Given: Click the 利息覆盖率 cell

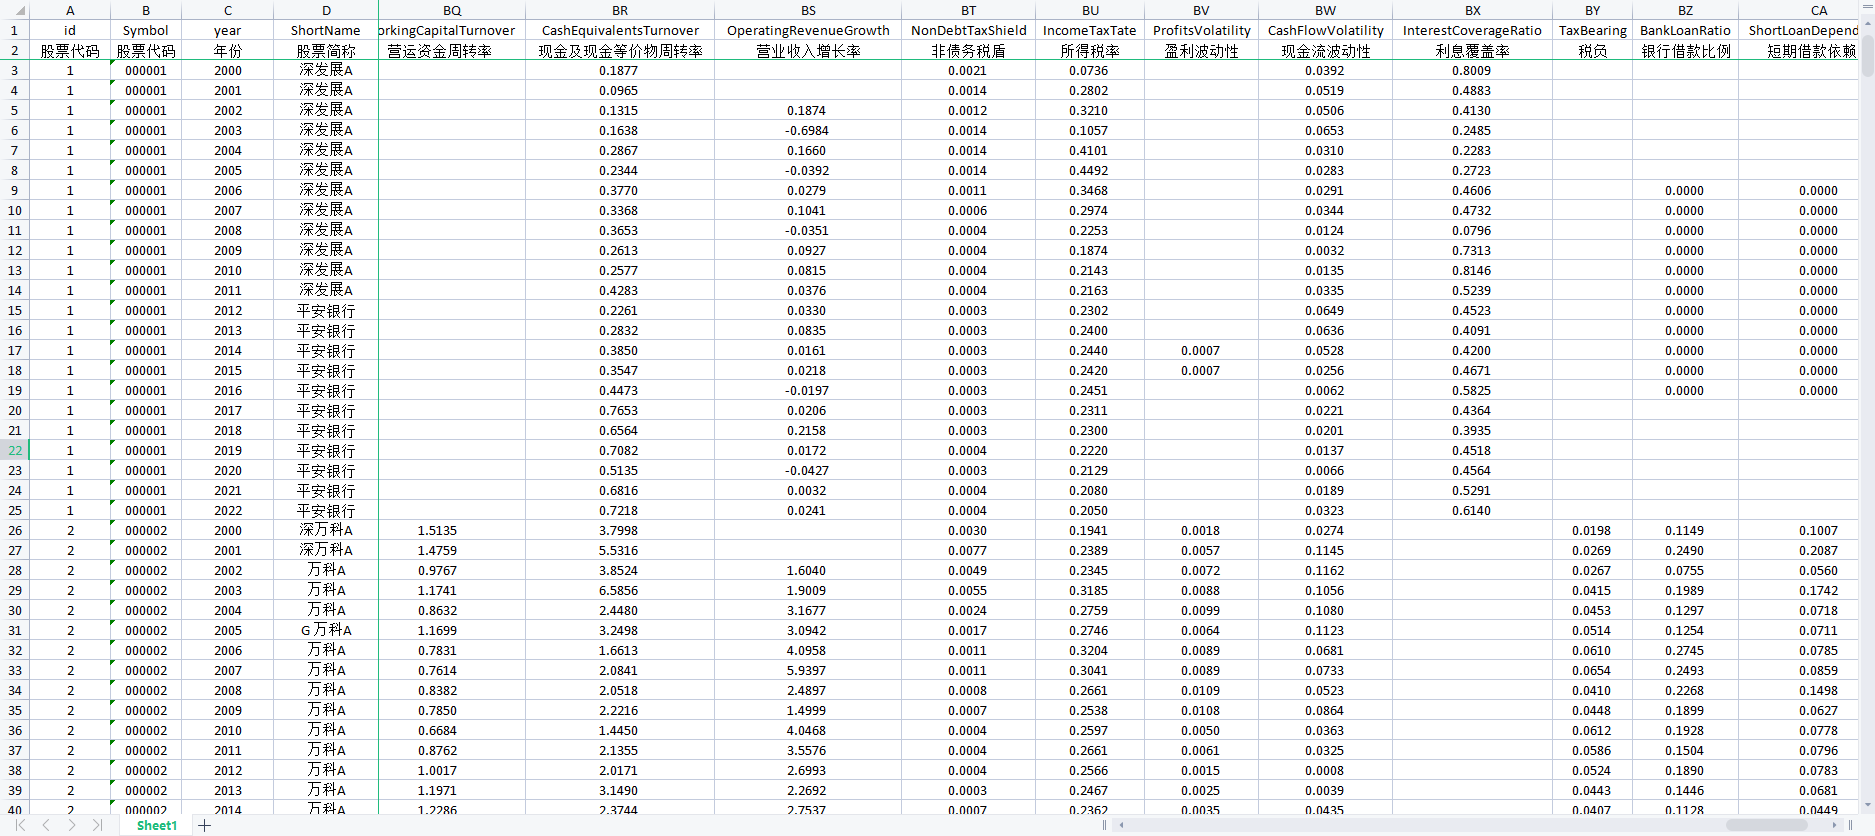Looking at the screenshot, I should tap(1472, 50).
